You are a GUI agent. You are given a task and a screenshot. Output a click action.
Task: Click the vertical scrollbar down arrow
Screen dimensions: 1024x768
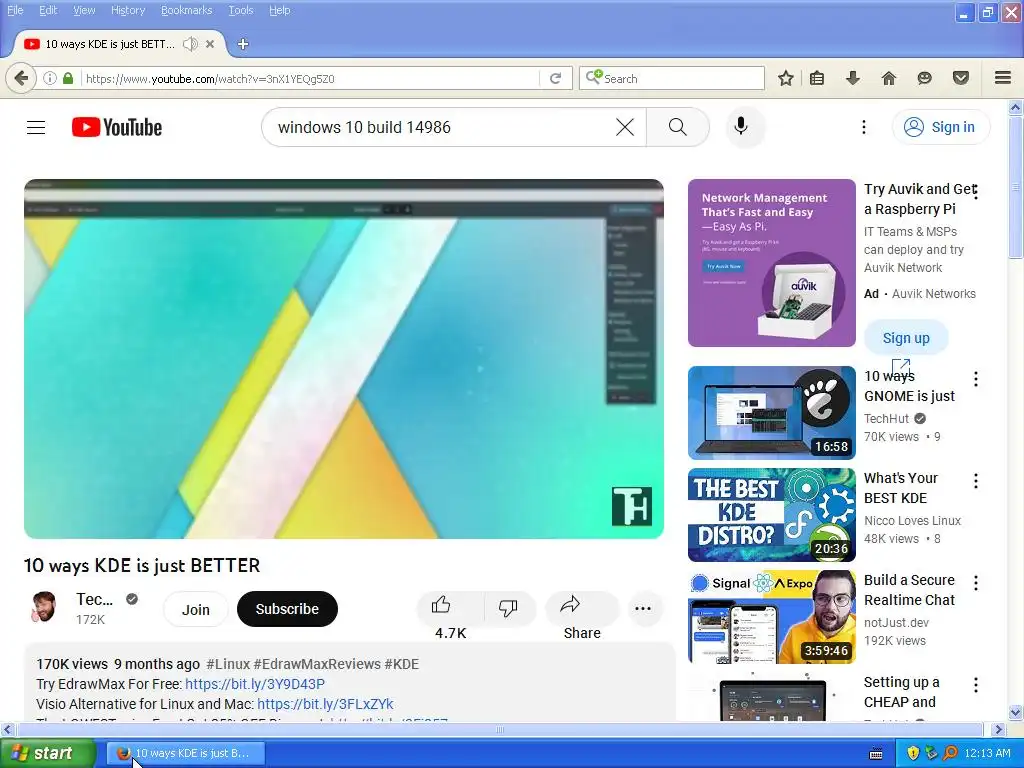point(1016,713)
